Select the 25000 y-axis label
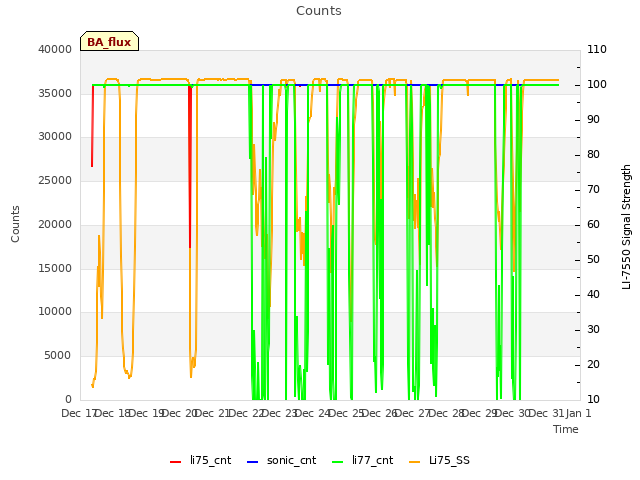The width and height of the screenshot is (640, 480). tap(55, 180)
